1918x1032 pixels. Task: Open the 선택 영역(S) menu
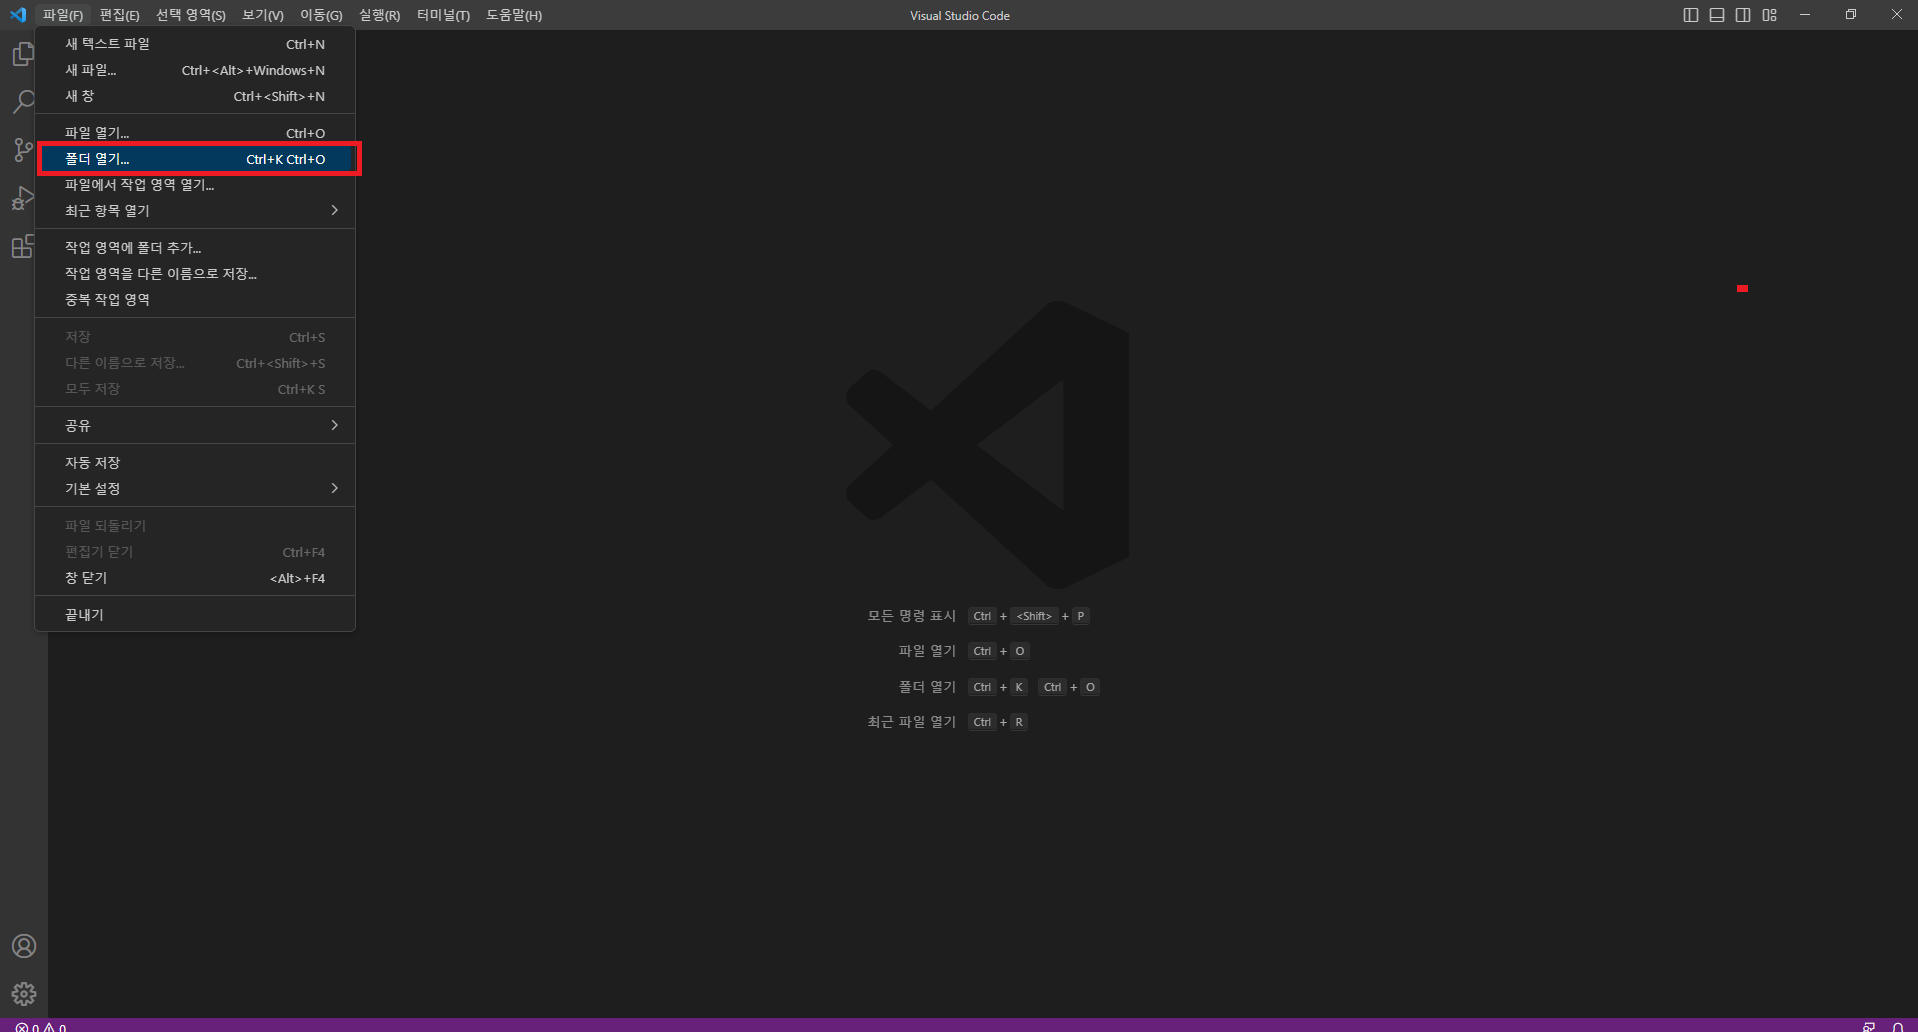pos(191,15)
